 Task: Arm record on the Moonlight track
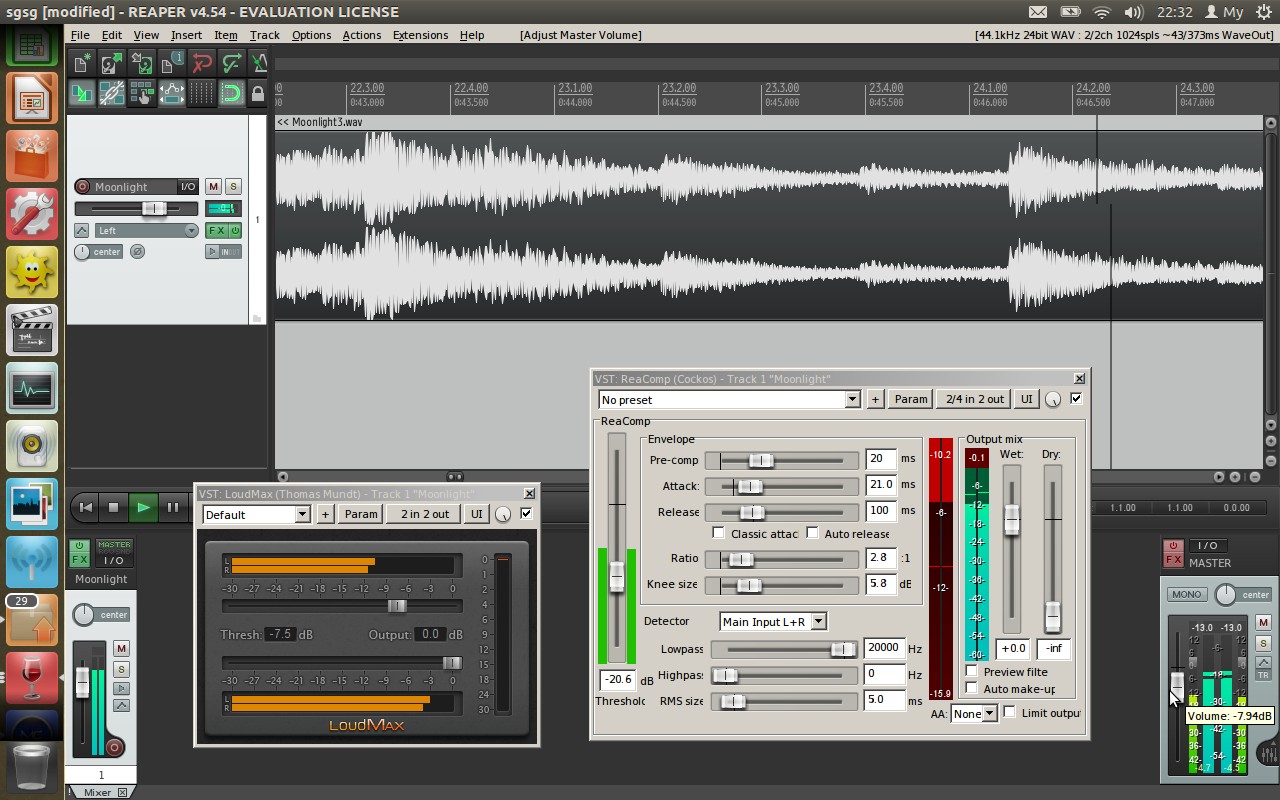coord(82,187)
